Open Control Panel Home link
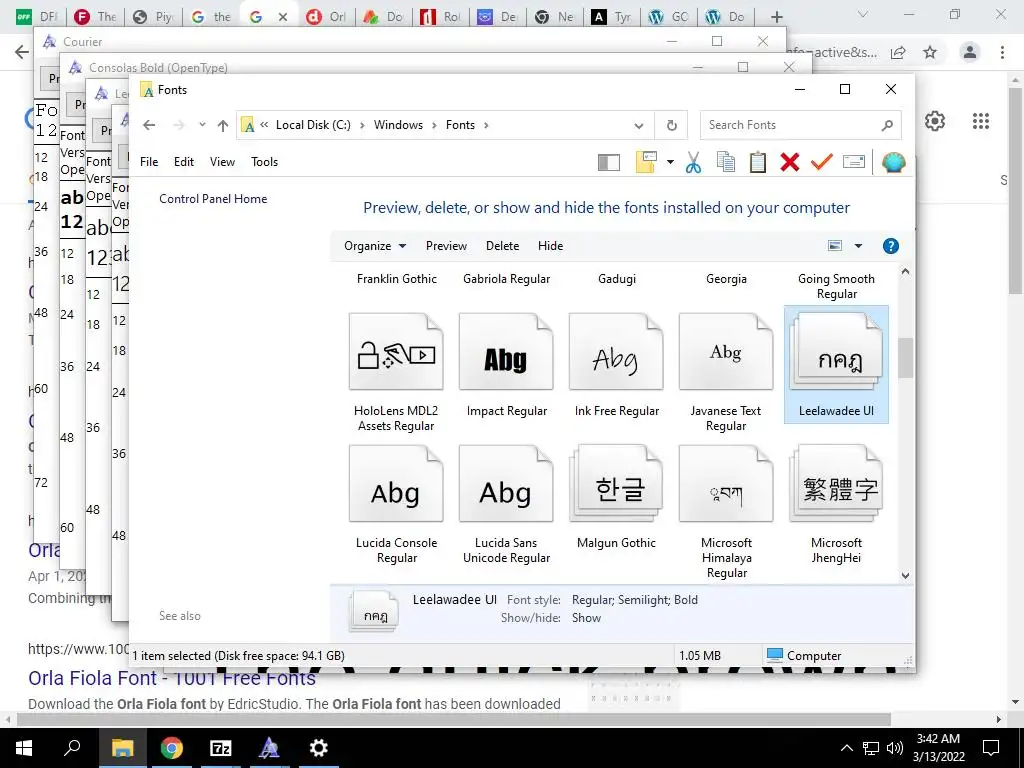Viewport: 1024px width, 768px height. [213, 199]
